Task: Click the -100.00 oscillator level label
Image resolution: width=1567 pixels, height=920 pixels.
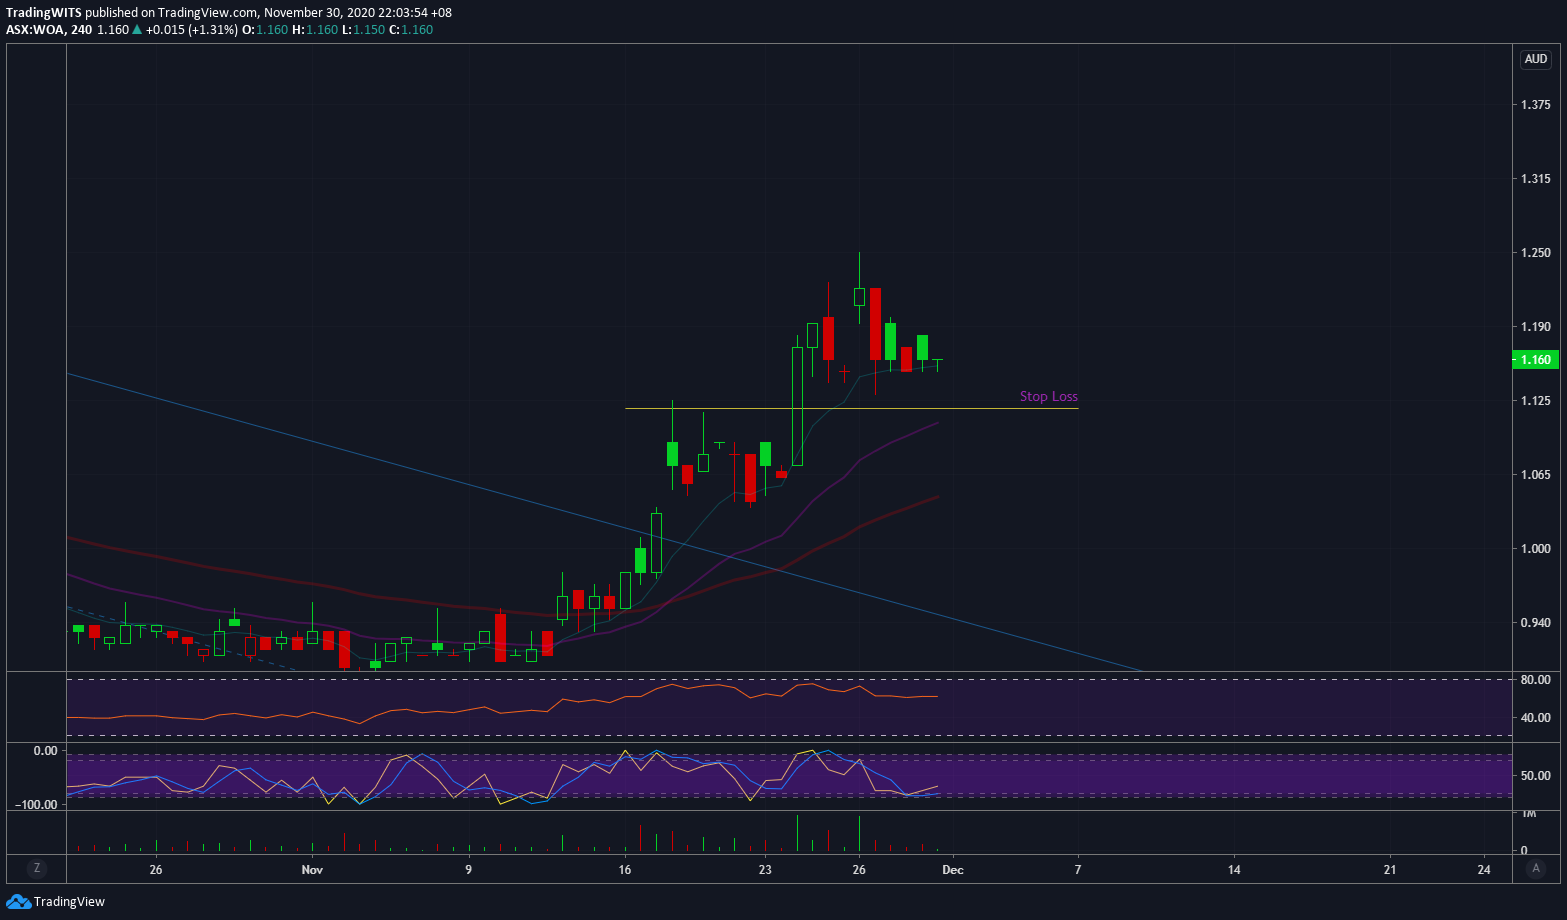Action: coord(38,805)
